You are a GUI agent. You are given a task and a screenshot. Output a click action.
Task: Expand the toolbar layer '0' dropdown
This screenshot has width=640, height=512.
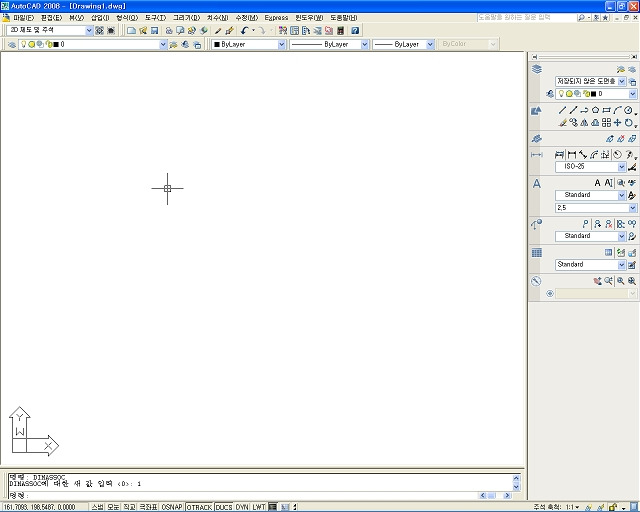coord(163,45)
